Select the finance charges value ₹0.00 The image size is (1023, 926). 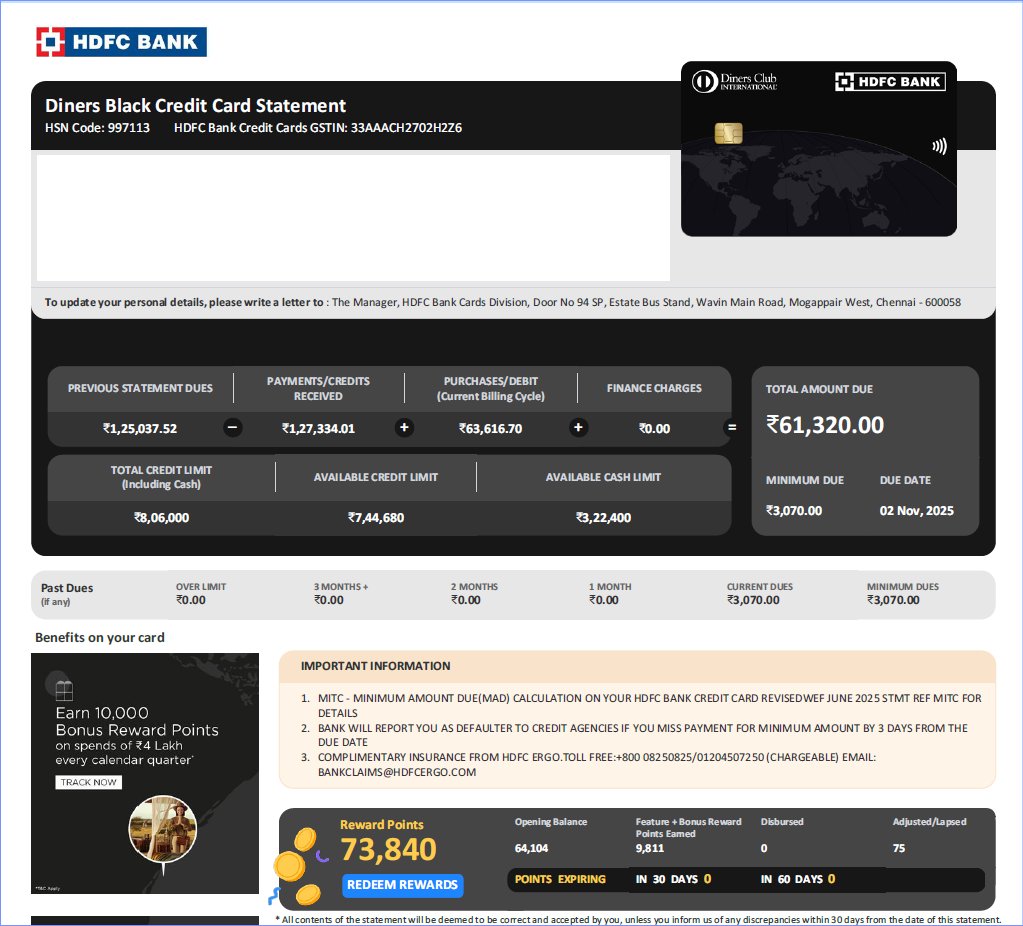[x=654, y=429]
